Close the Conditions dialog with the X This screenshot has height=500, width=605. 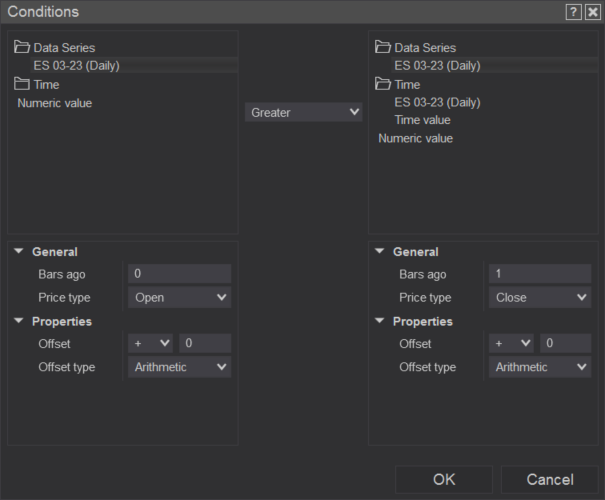pos(593,12)
